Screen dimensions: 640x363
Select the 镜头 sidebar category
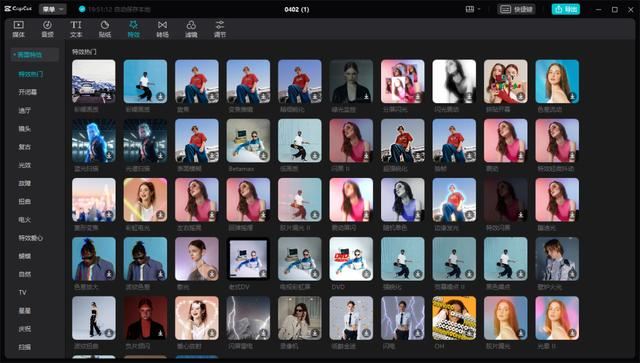(x=24, y=129)
